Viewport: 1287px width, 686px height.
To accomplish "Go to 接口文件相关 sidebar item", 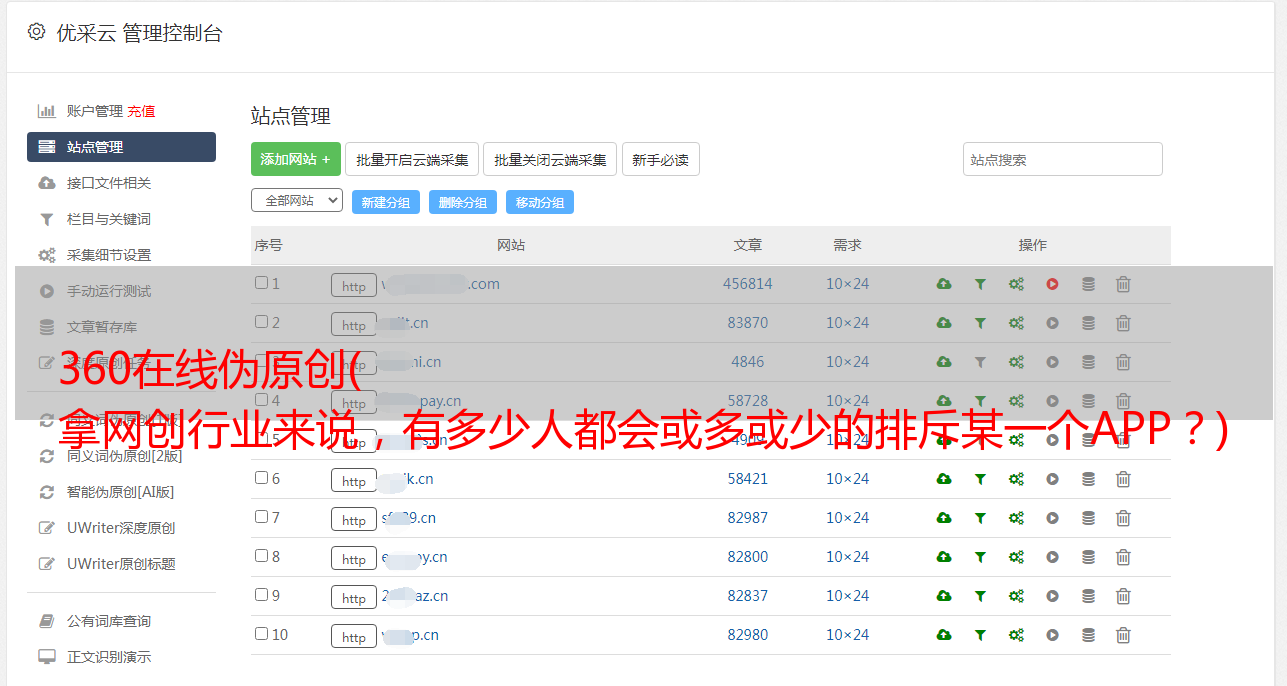I will click(x=109, y=183).
